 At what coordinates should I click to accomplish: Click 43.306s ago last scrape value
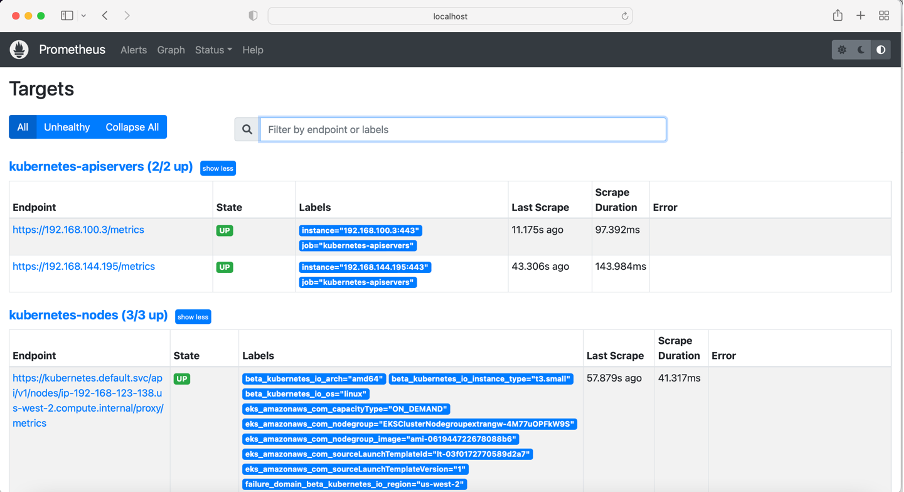coord(540,266)
